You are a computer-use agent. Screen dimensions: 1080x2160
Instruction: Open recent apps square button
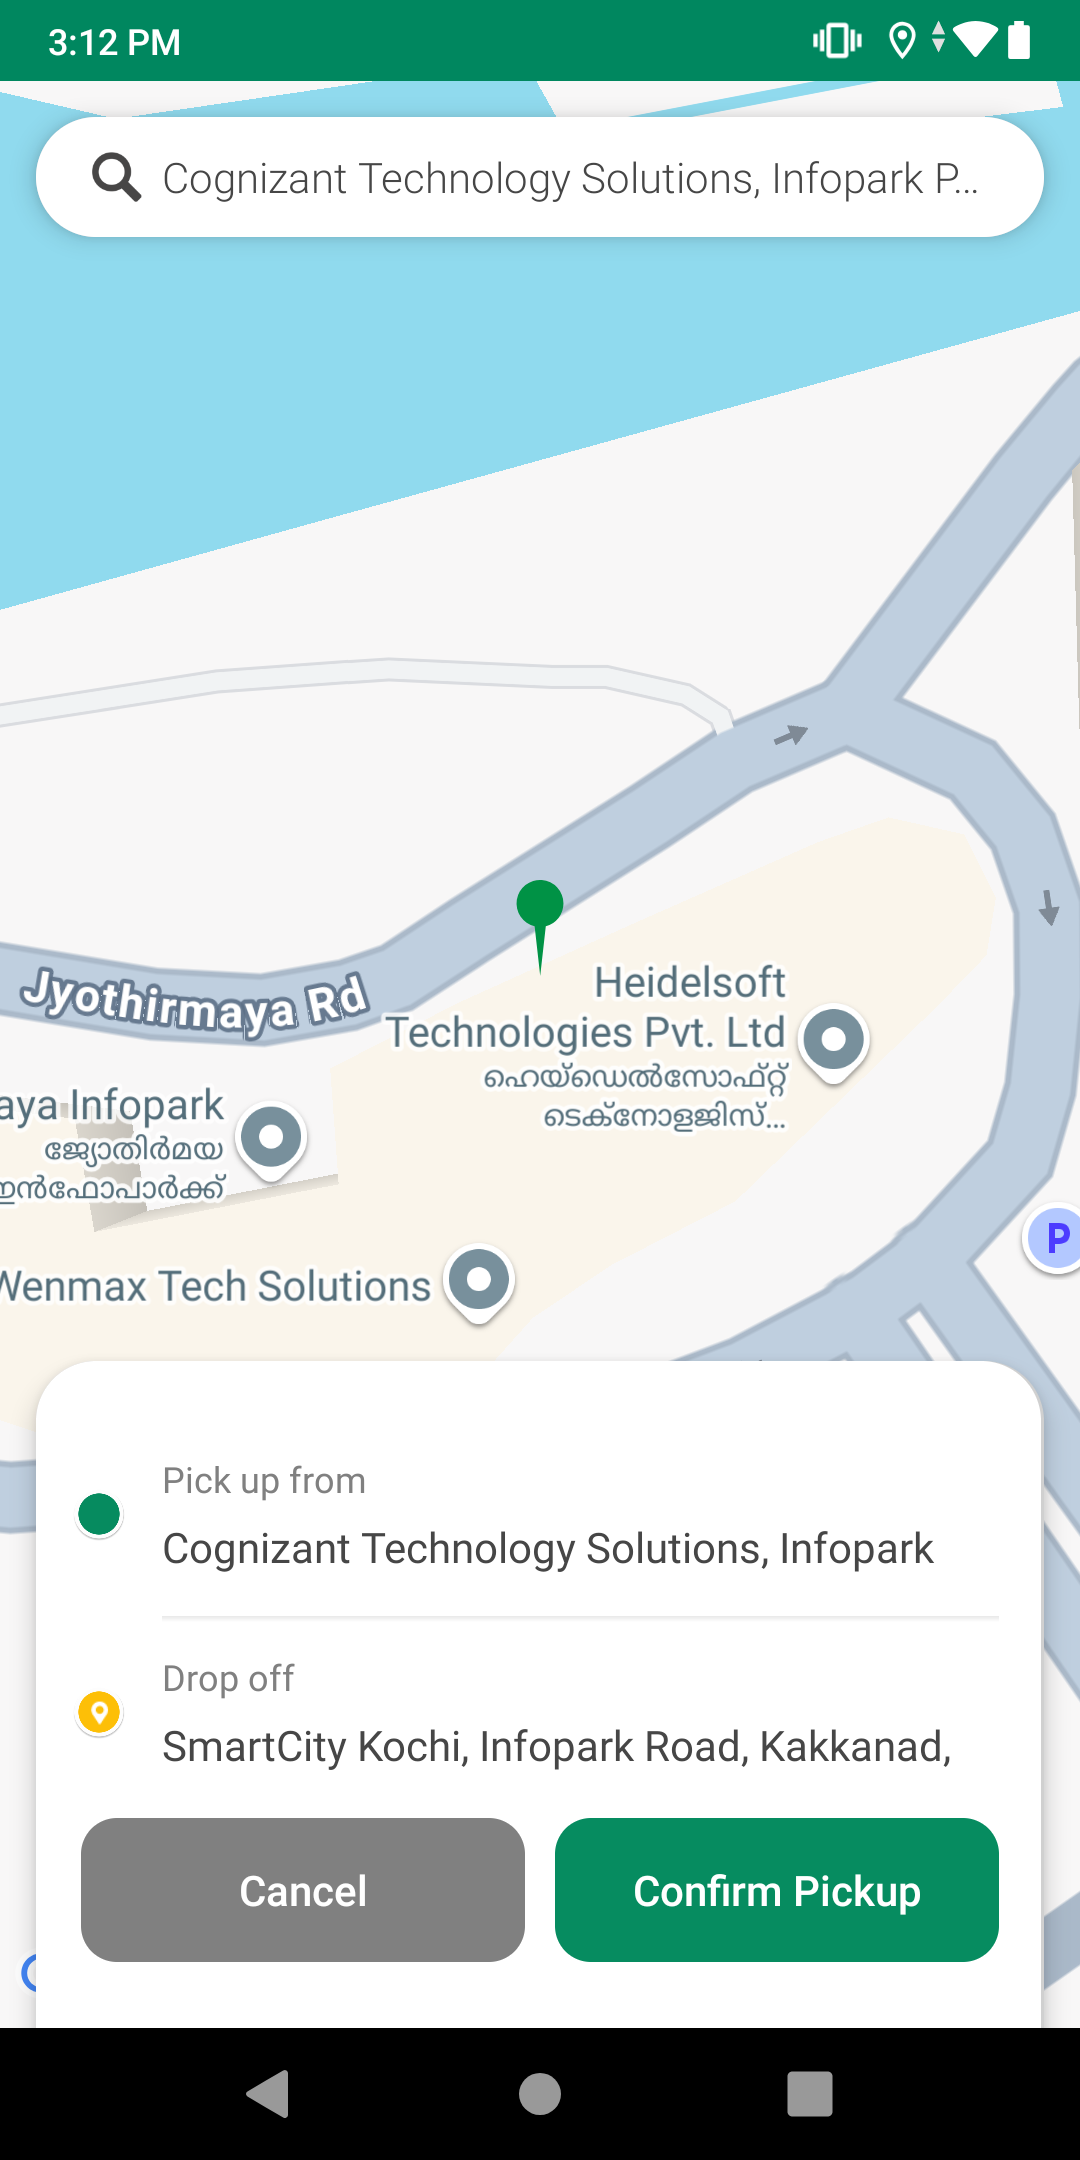[810, 2094]
